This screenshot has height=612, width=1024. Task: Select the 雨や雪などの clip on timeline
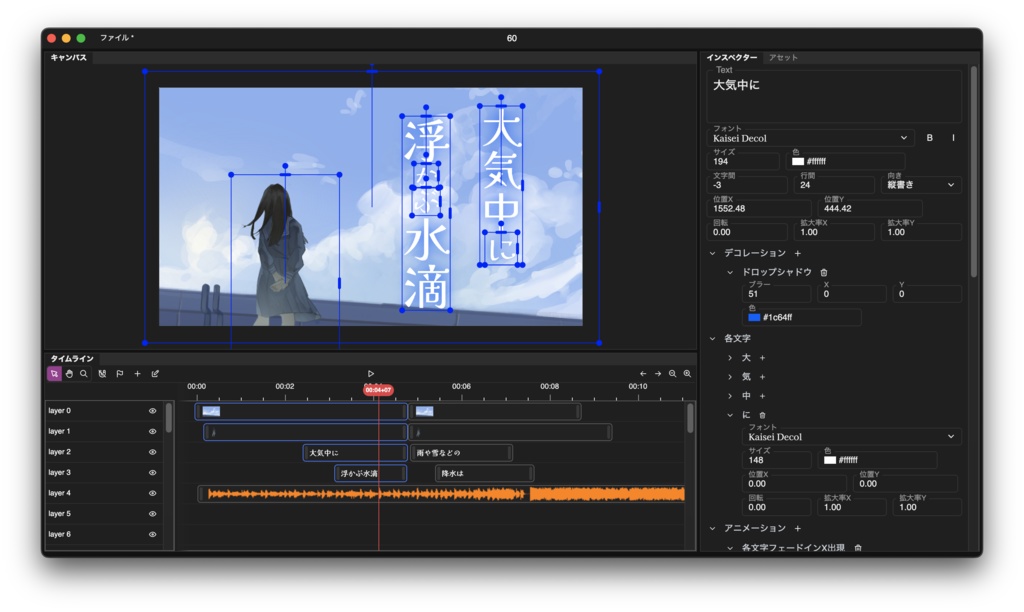click(x=461, y=453)
